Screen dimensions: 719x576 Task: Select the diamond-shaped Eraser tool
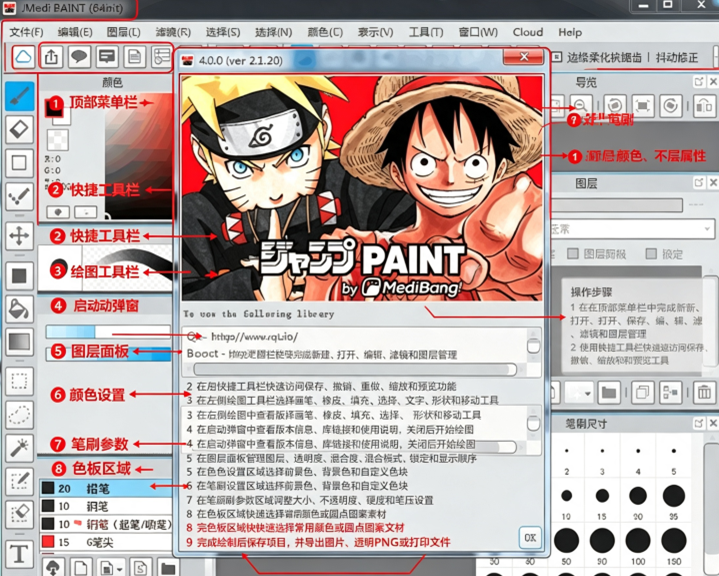tap(20, 129)
